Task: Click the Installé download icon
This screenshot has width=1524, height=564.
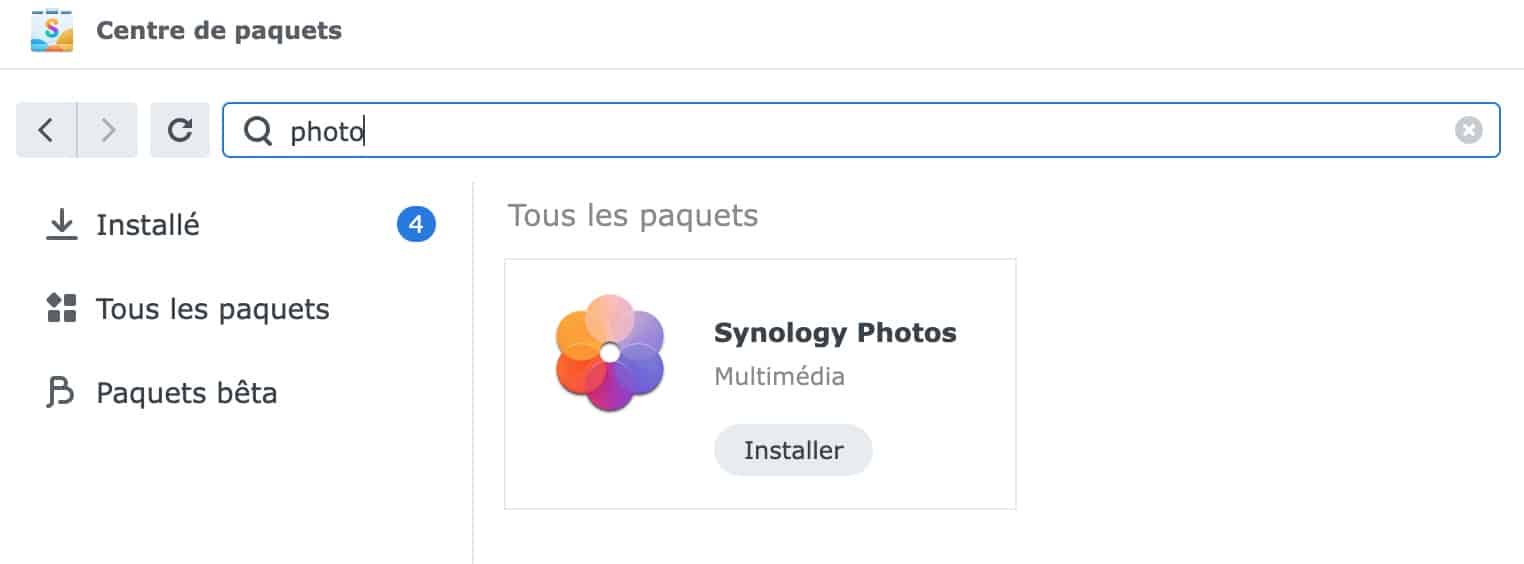Action: (62, 225)
